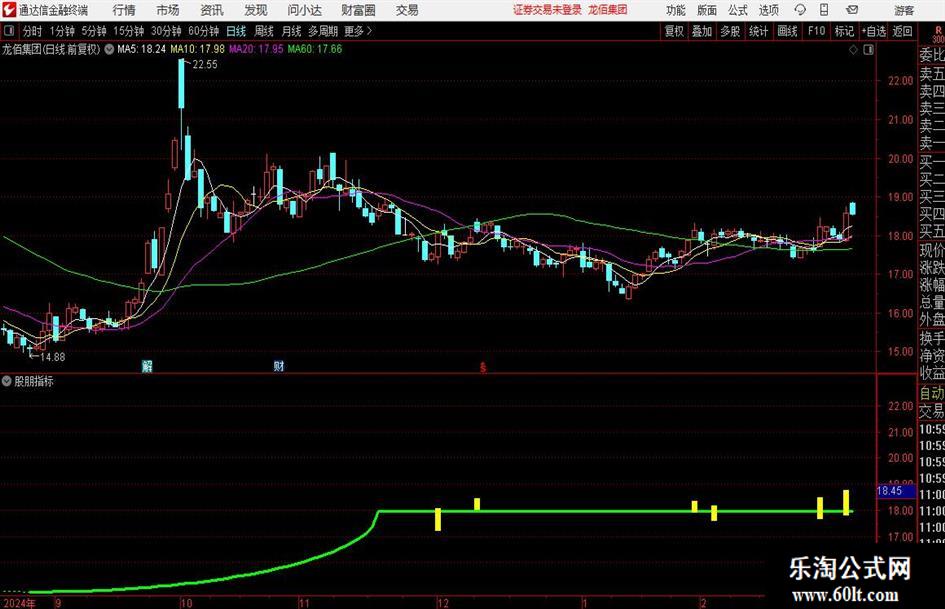945x609 pixels.
Task: Click the 复权 toolbar button
Action: [x=674, y=31]
